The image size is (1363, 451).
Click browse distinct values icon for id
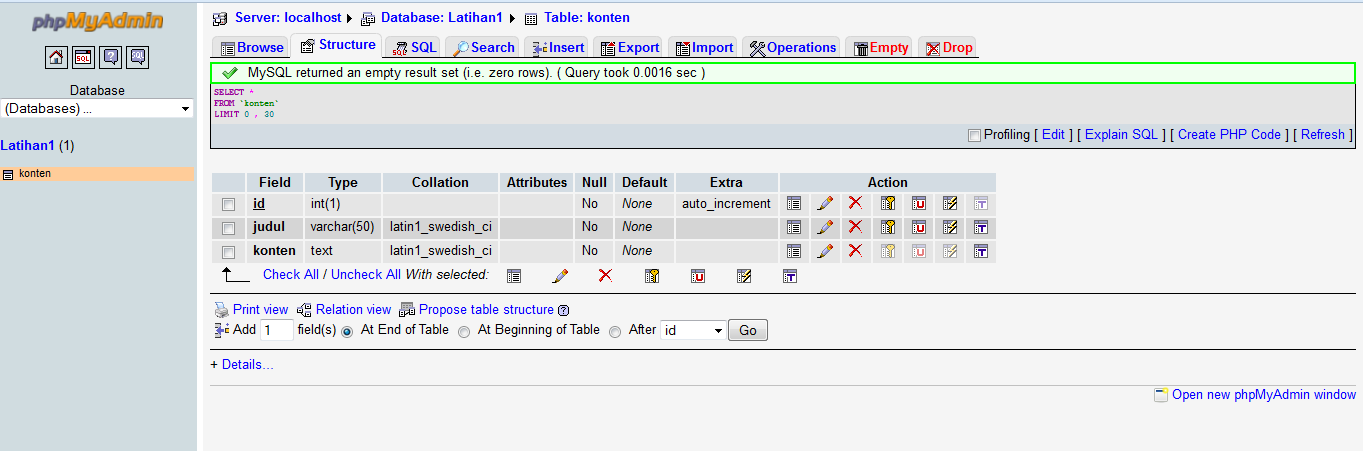(x=794, y=203)
